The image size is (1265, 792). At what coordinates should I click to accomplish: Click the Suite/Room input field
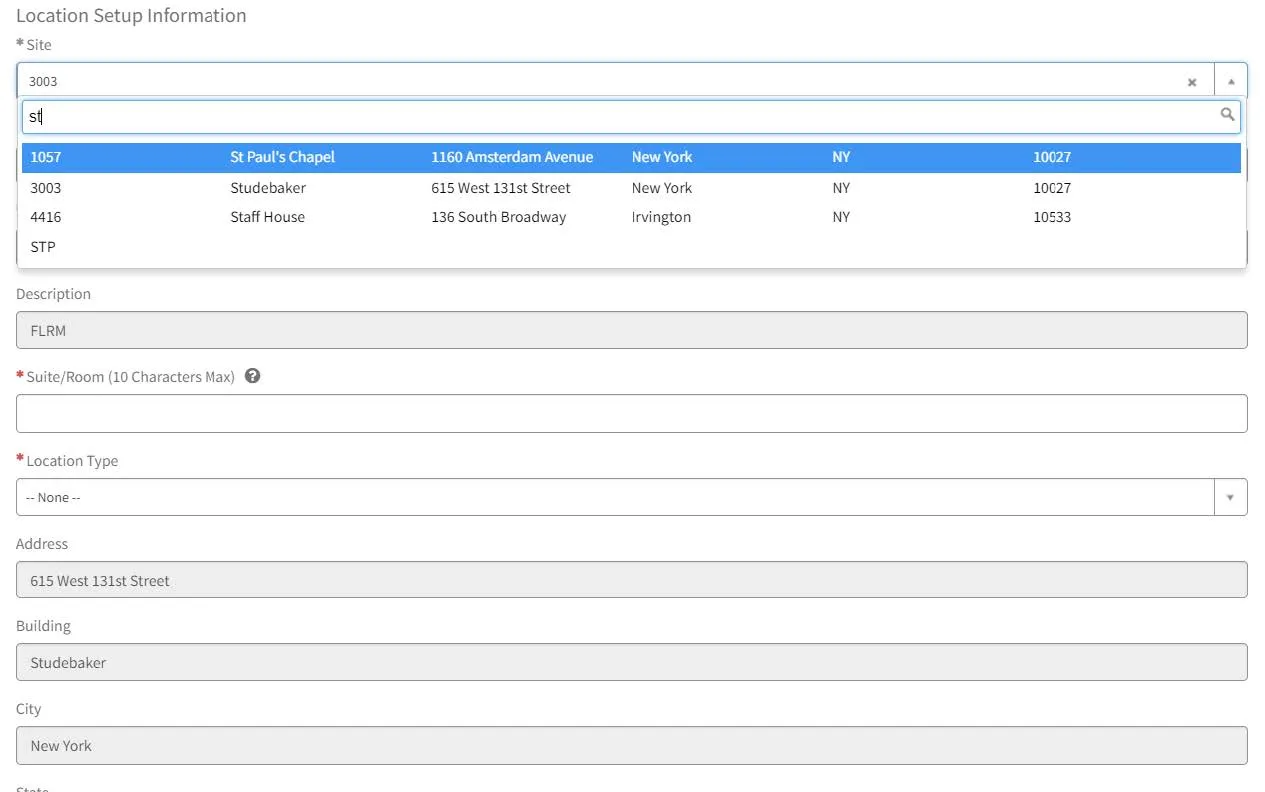pyautogui.click(x=632, y=414)
